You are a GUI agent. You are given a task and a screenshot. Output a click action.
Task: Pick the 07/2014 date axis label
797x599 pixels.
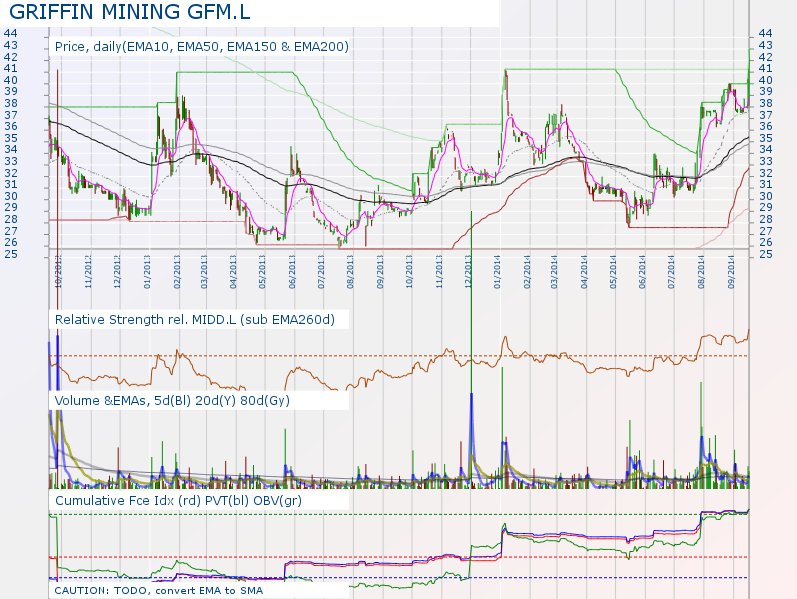pyautogui.click(x=671, y=272)
